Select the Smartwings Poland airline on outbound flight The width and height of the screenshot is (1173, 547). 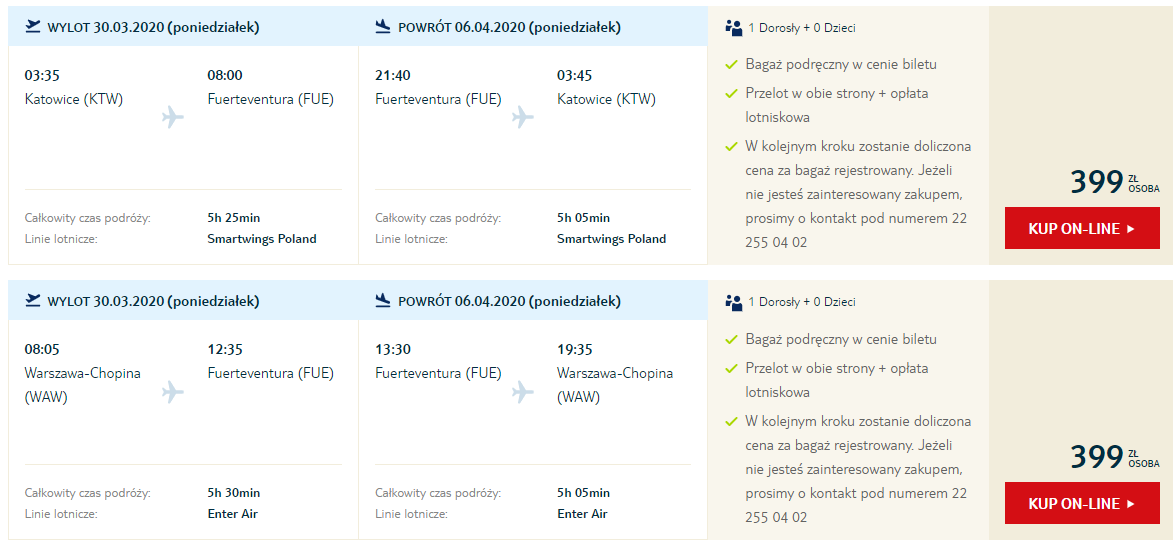click(262, 239)
